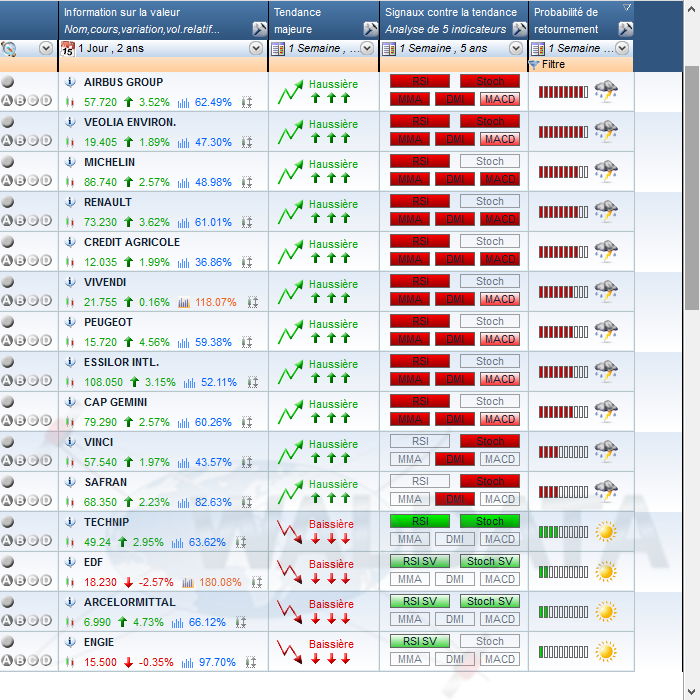Image resolution: width=700 pixels, height=700 pixels.
Task: Click the RSI signal button in AIRBUS GROUP row
Action: click(420, 81)
